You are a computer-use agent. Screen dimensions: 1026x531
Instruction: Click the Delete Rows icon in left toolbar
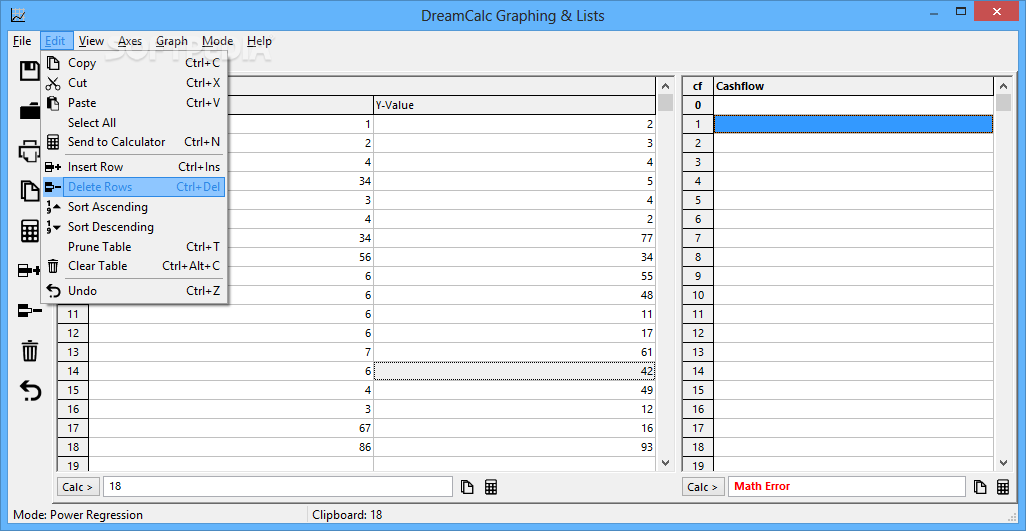(x=30, y=311)
